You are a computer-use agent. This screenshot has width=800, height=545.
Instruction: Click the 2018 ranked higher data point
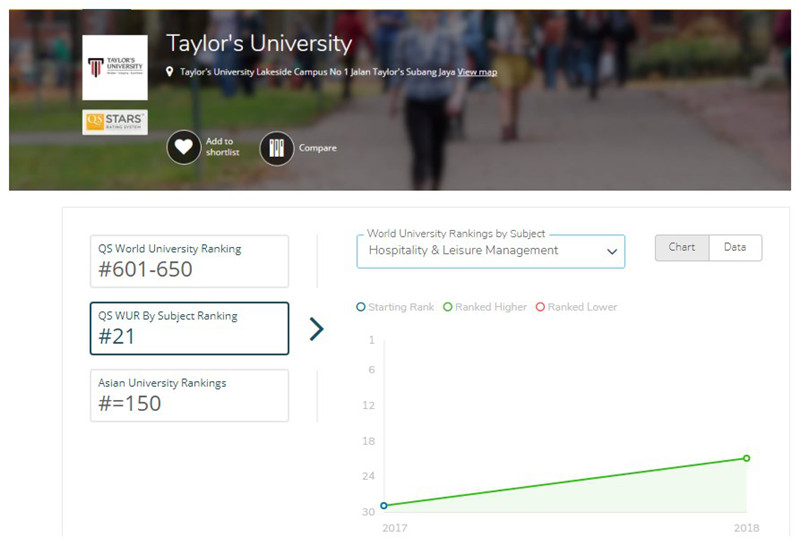point(746,458)
